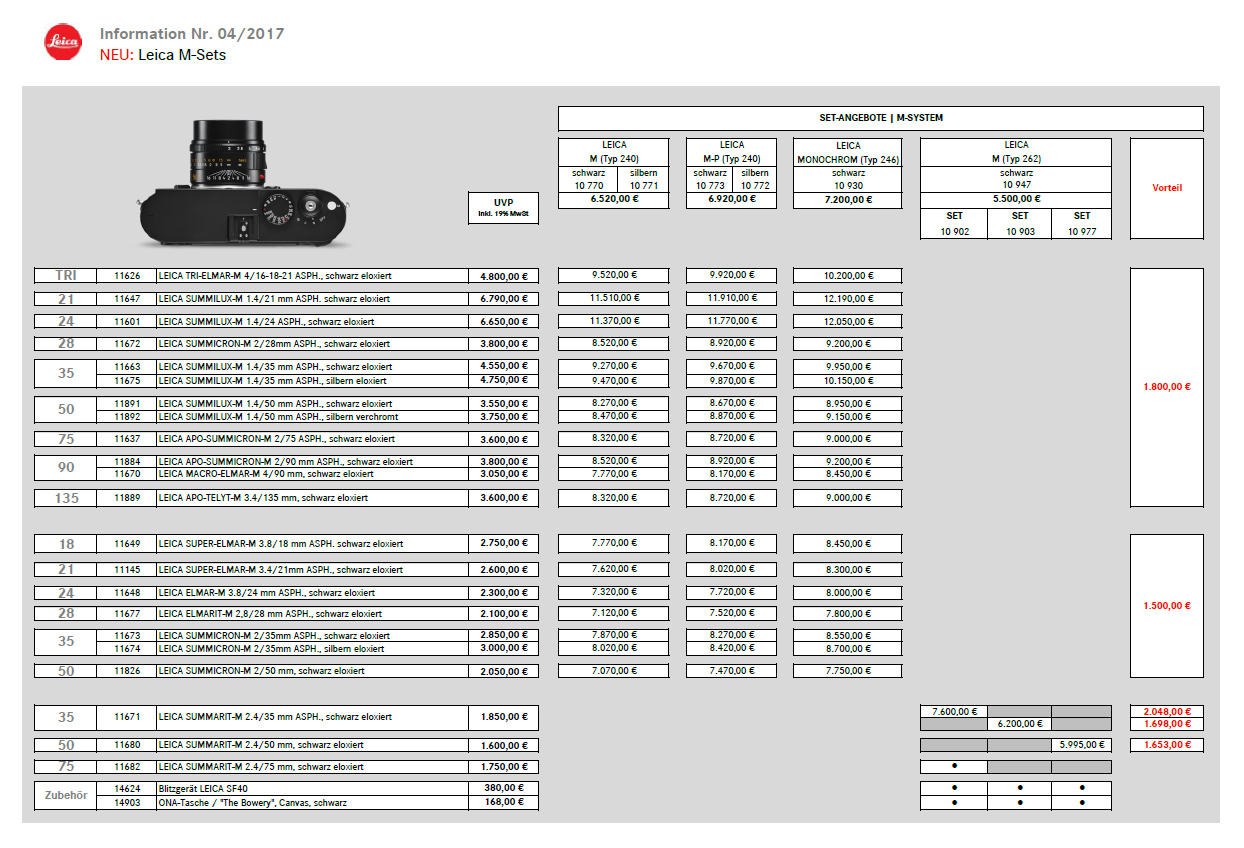Click accessory price '168,00 €'
This screenshot has width=1244, height=848.
pyautogui.click(x=503, y=802)
